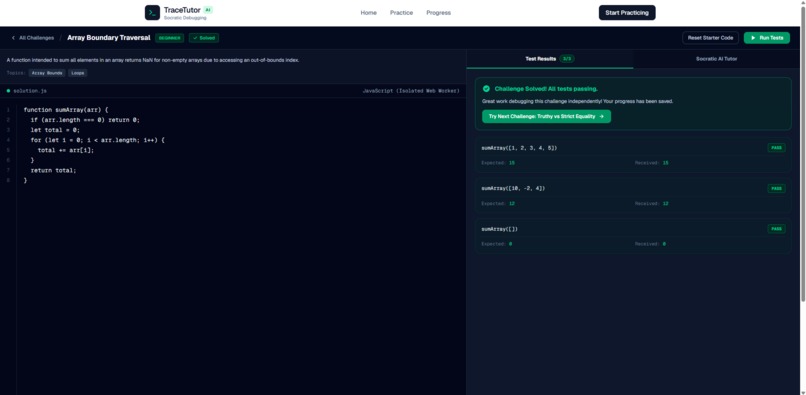
Task: Switch to the Socratic AI Tutor tab
Action: point(717,59)
